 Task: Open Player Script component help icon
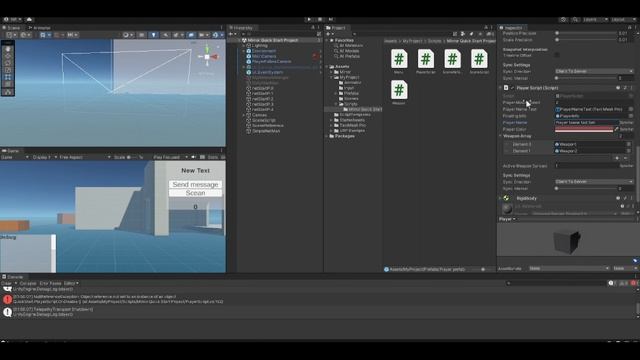pyautogui.click(x=618, y=88)
